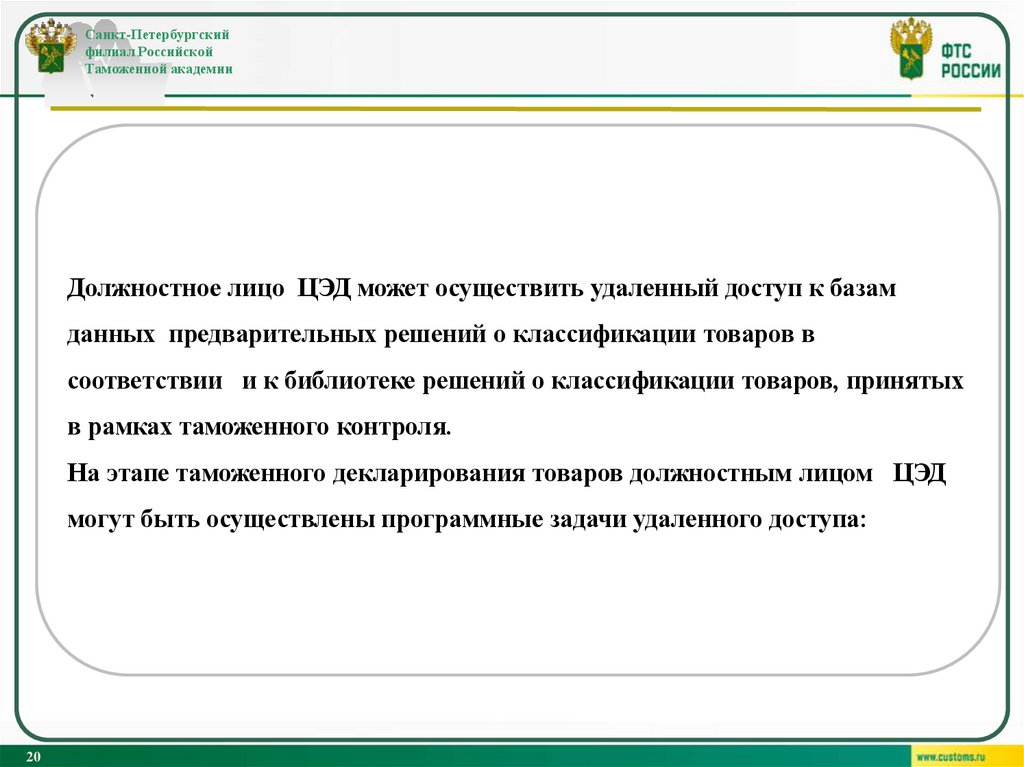Image resolution: width=1024 pixels, height=767 pixels.
Task: Click the line starting 'Должностное лицо ЦЭД может'
Action: pos(481,288)
